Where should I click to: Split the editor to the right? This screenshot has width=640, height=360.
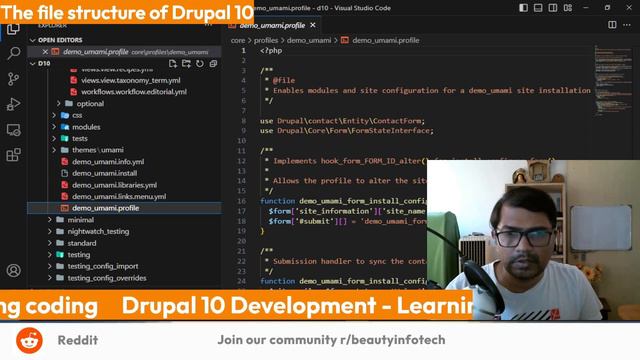pyautogui.click(x=612, y=25)
